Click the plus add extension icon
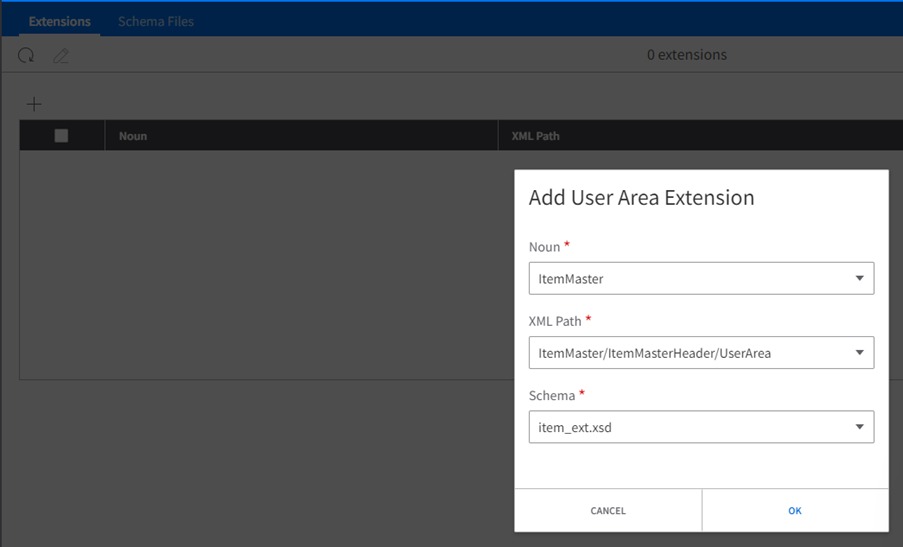Image resolution: width=903 pixels, height=547 pixels. point(34,104)
